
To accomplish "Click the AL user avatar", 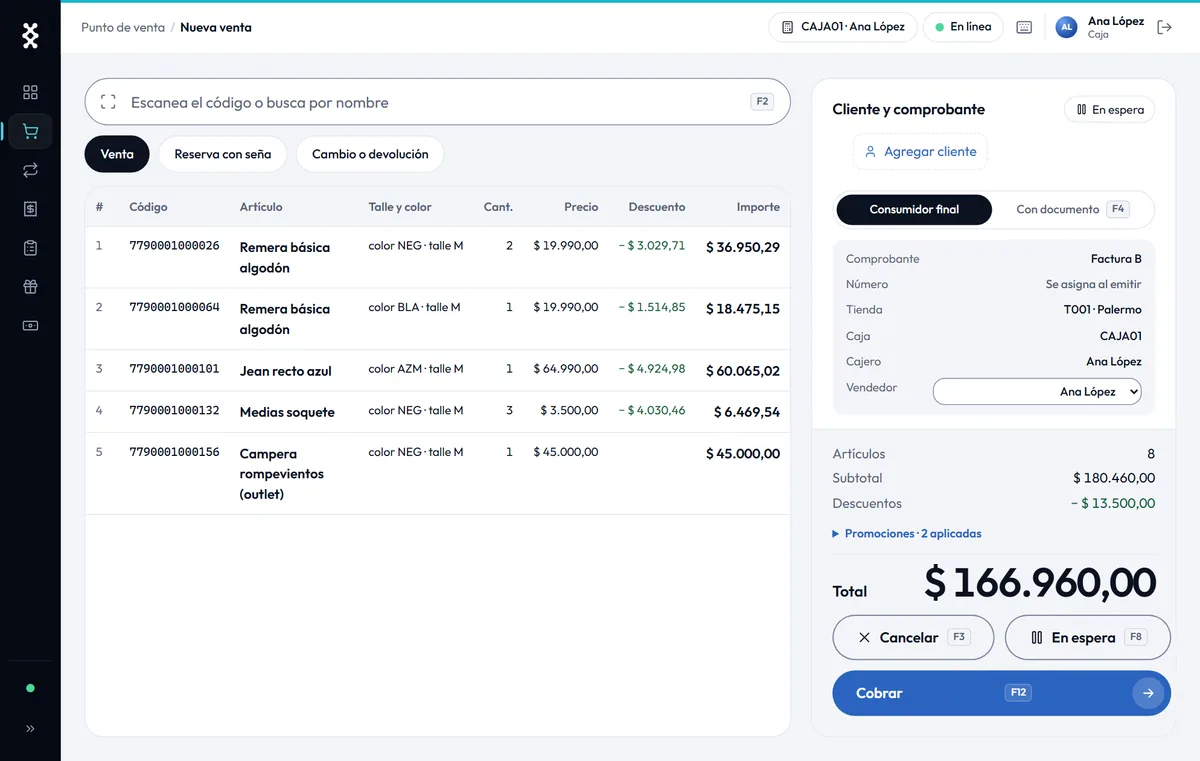I will point(1067,27).
